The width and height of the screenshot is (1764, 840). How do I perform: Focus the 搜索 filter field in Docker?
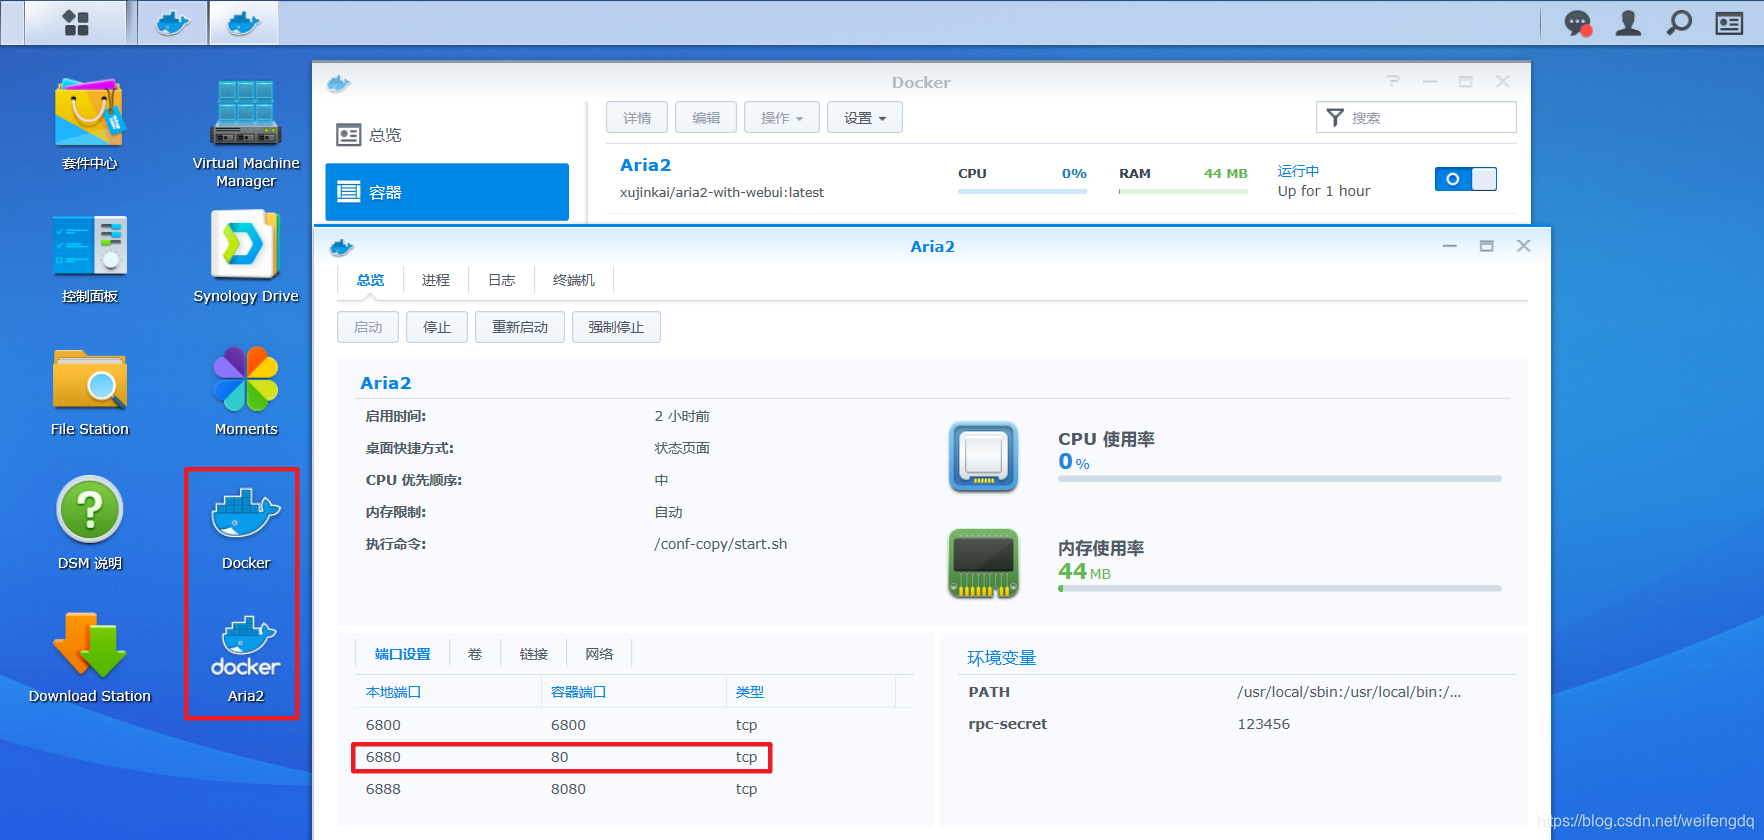1416,117
